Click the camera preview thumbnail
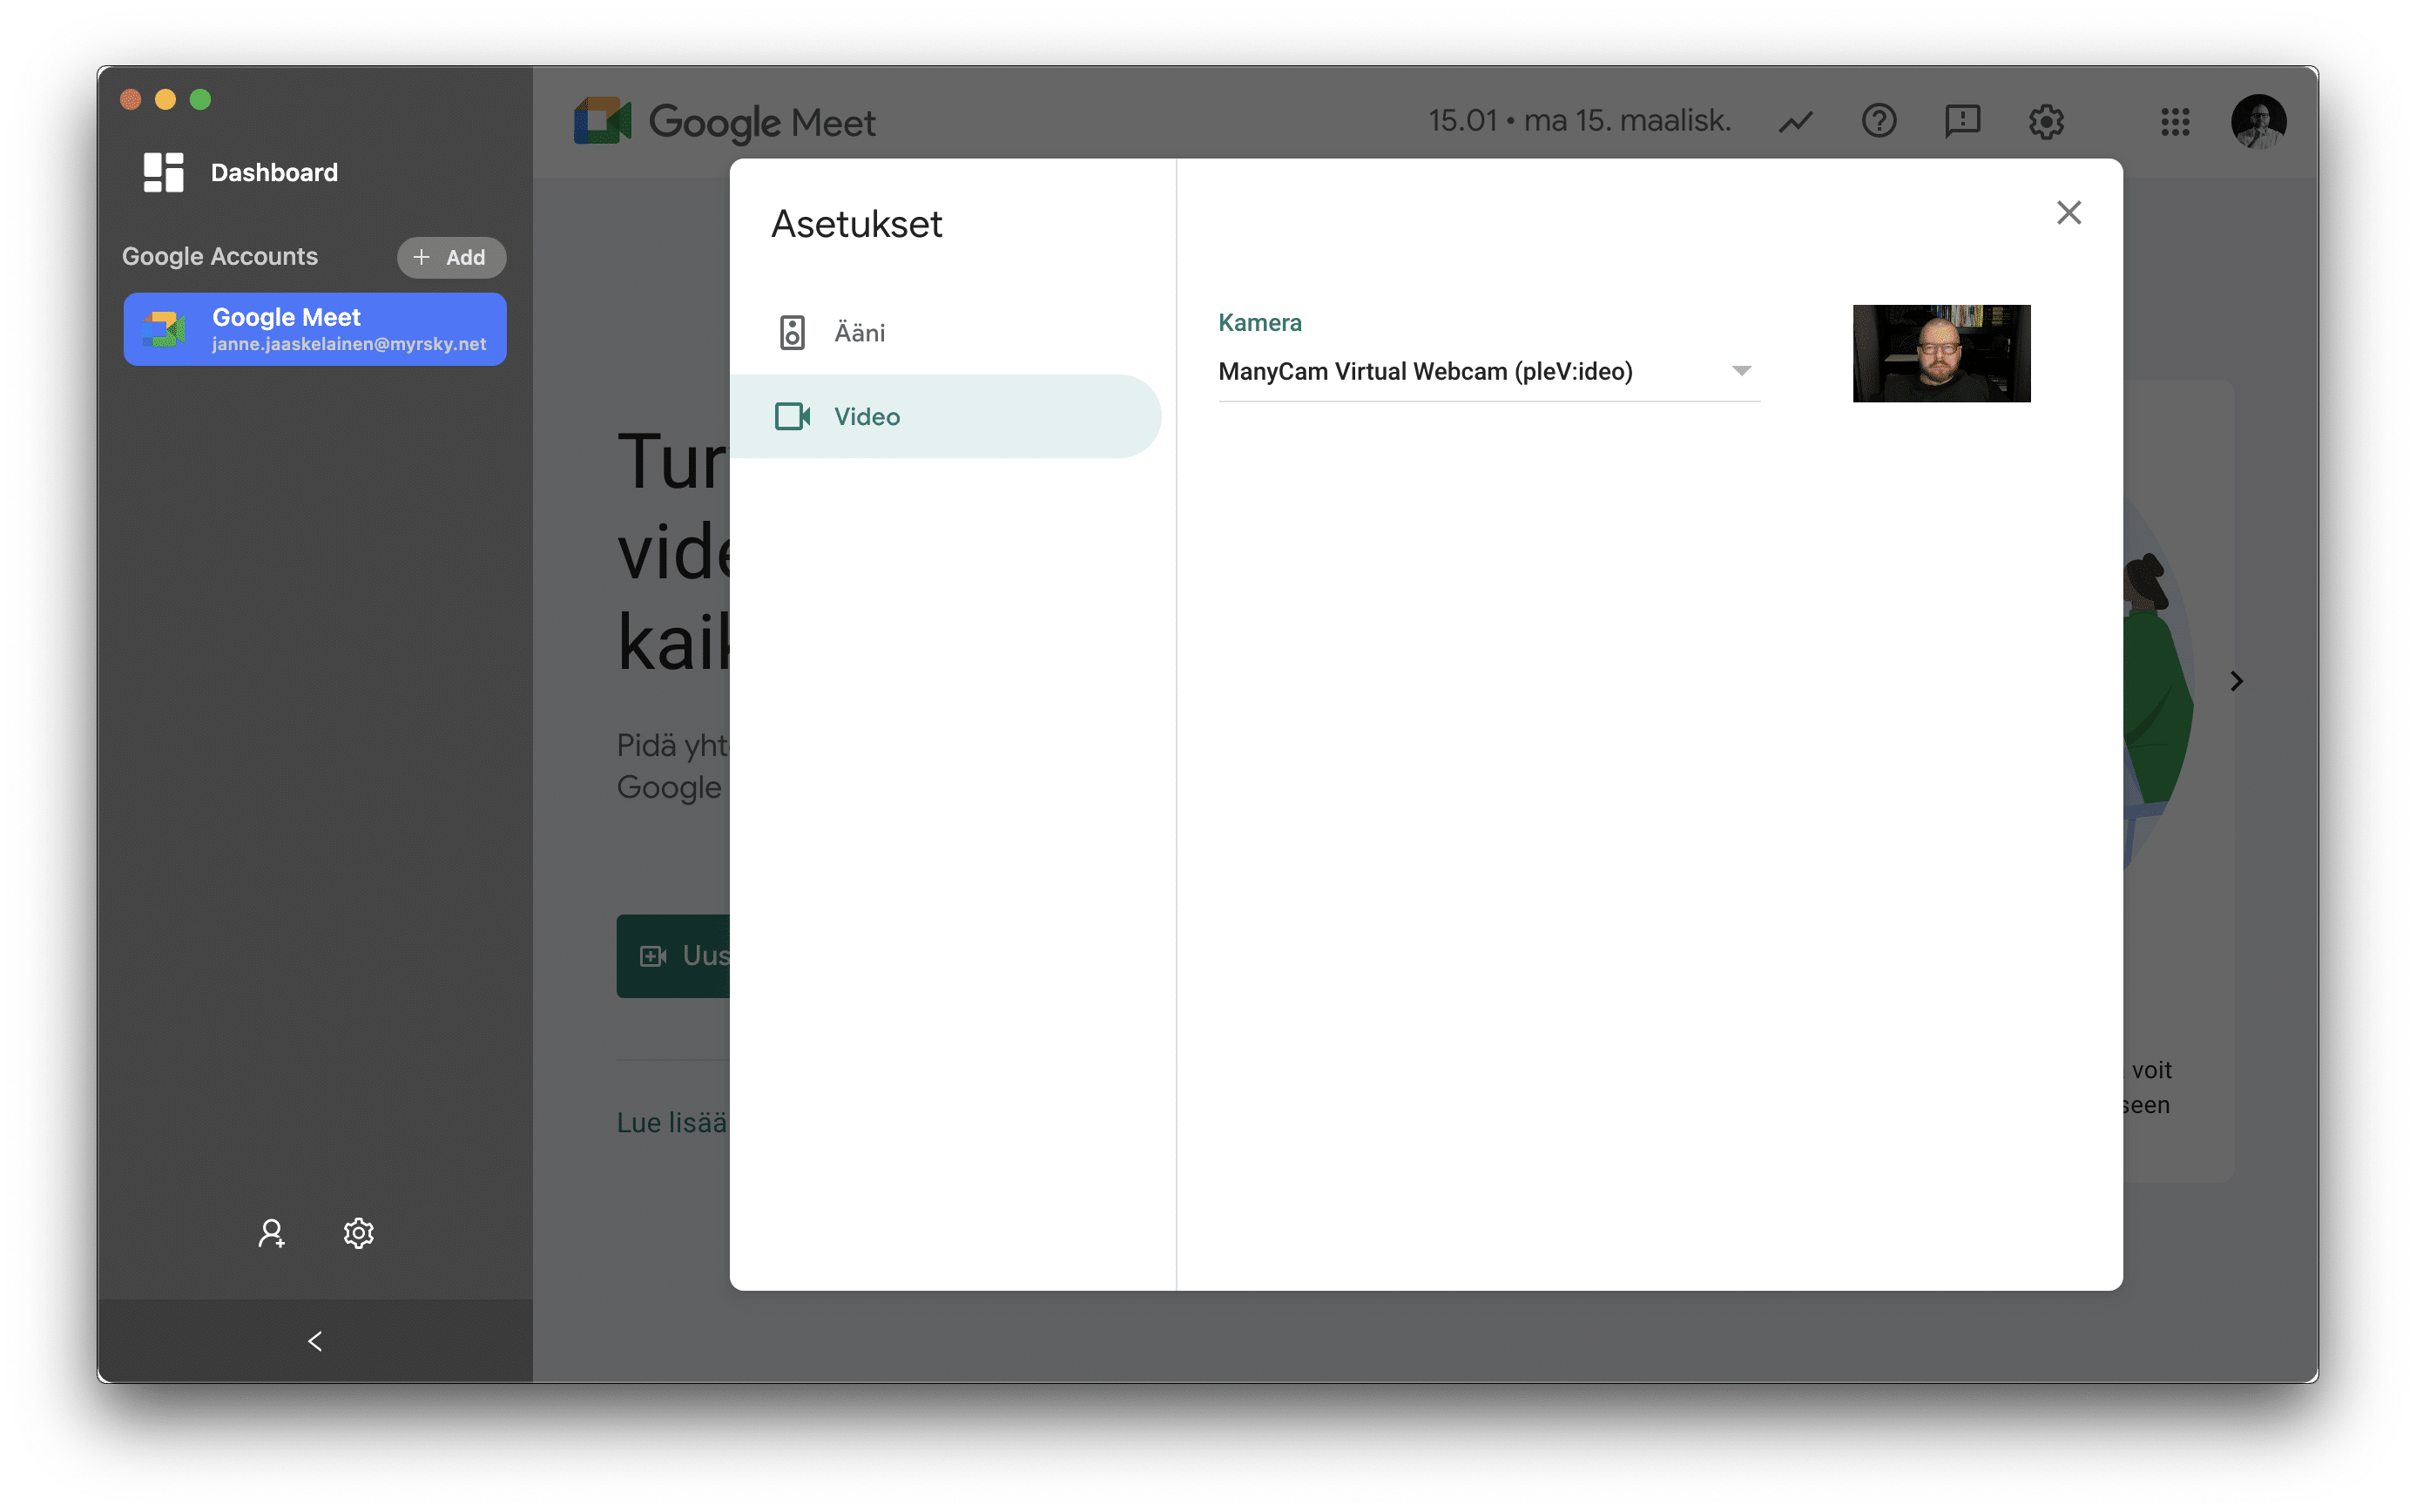Viewport: 2416px width, 1512px height. coord(1940,352)
